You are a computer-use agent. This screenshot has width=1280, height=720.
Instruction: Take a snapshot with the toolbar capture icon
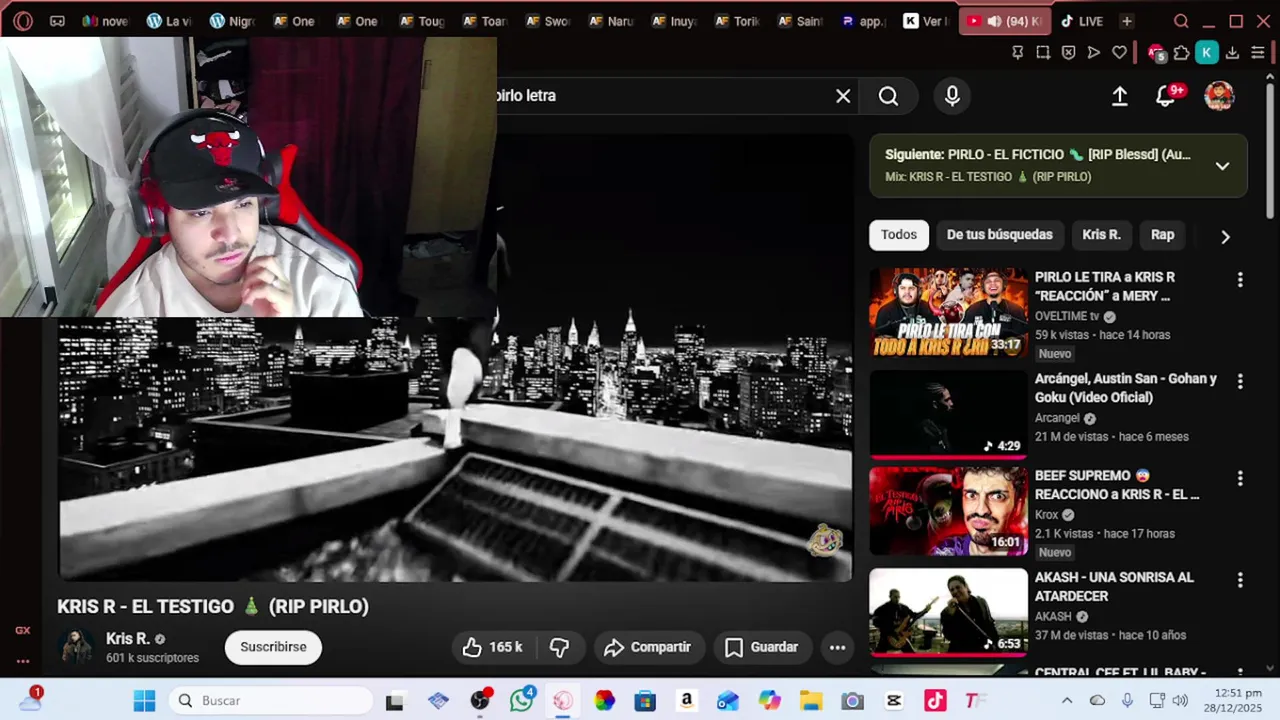point(1043,53)
